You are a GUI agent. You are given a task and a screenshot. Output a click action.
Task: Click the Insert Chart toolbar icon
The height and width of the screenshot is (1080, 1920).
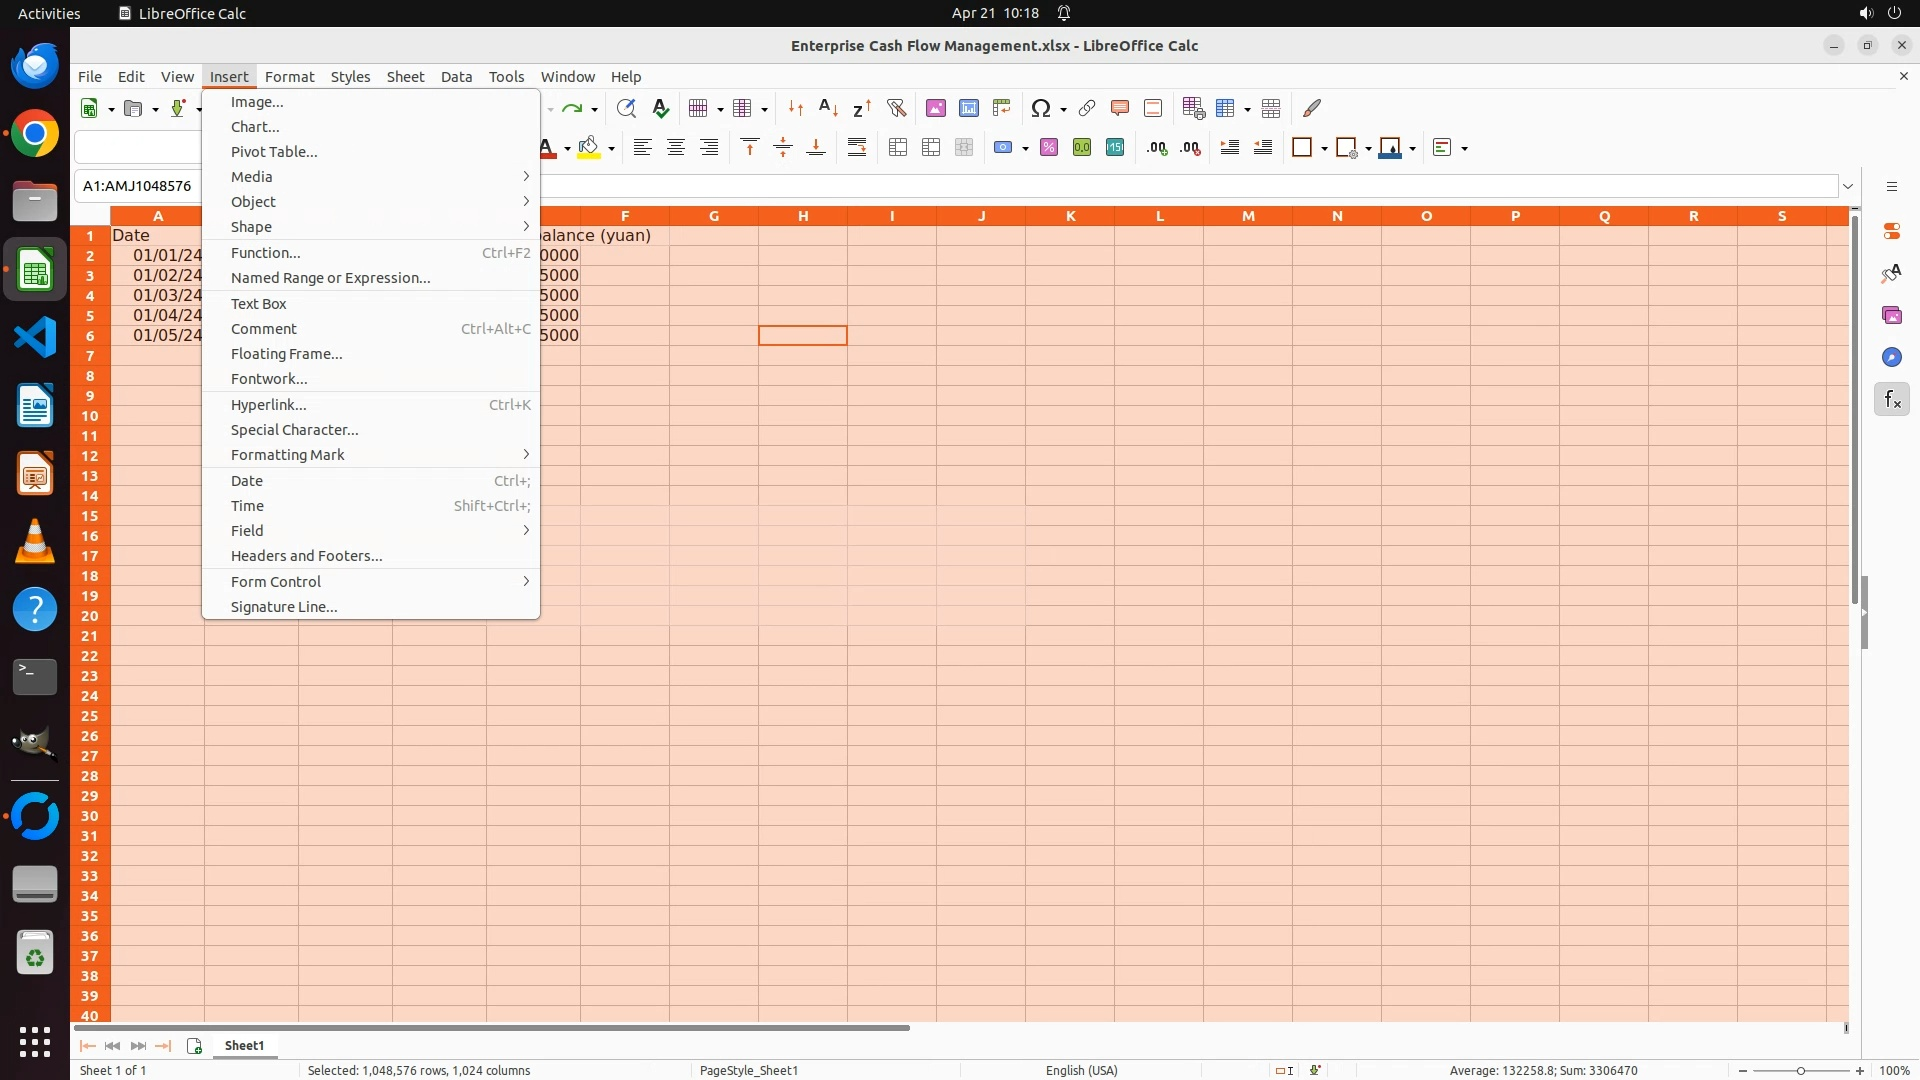click(968, 108)
